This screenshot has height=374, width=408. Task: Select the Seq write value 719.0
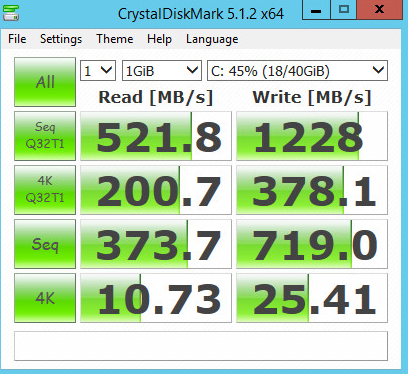312,244
